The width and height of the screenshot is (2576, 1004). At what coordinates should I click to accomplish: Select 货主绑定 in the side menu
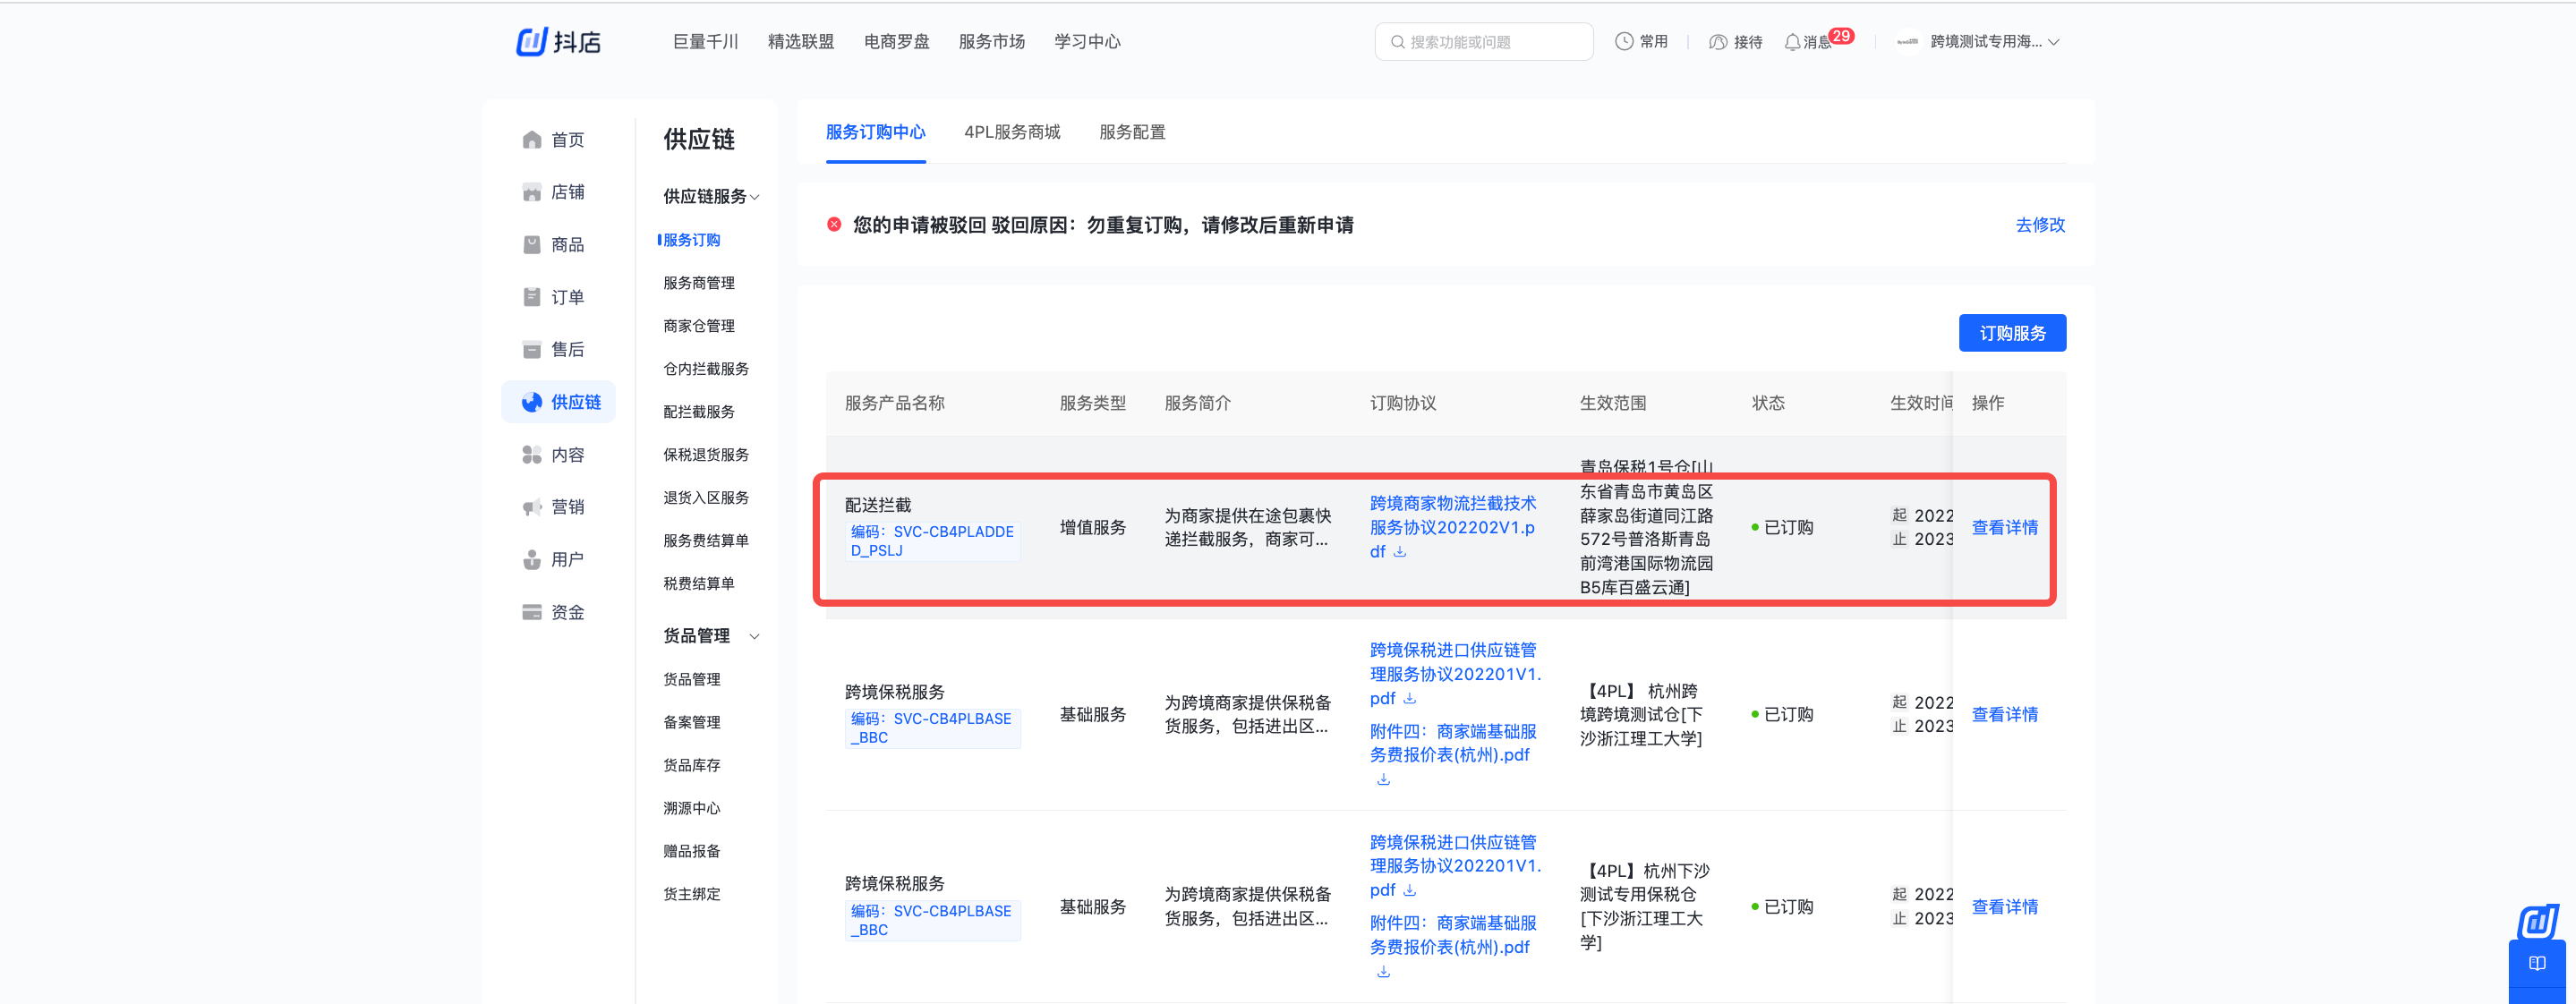click(691, 894)
